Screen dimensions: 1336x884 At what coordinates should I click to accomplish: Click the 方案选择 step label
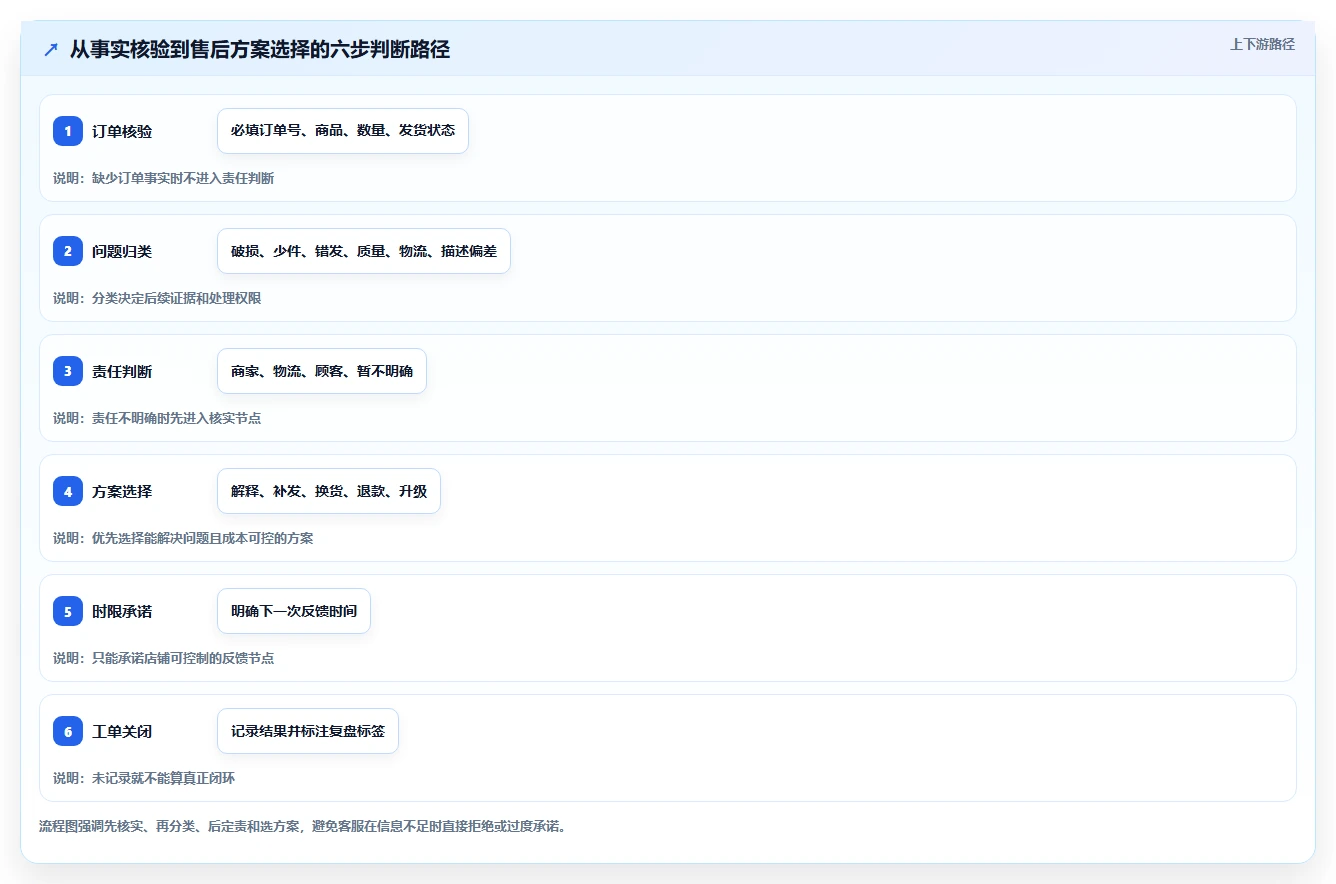point(122,491)
